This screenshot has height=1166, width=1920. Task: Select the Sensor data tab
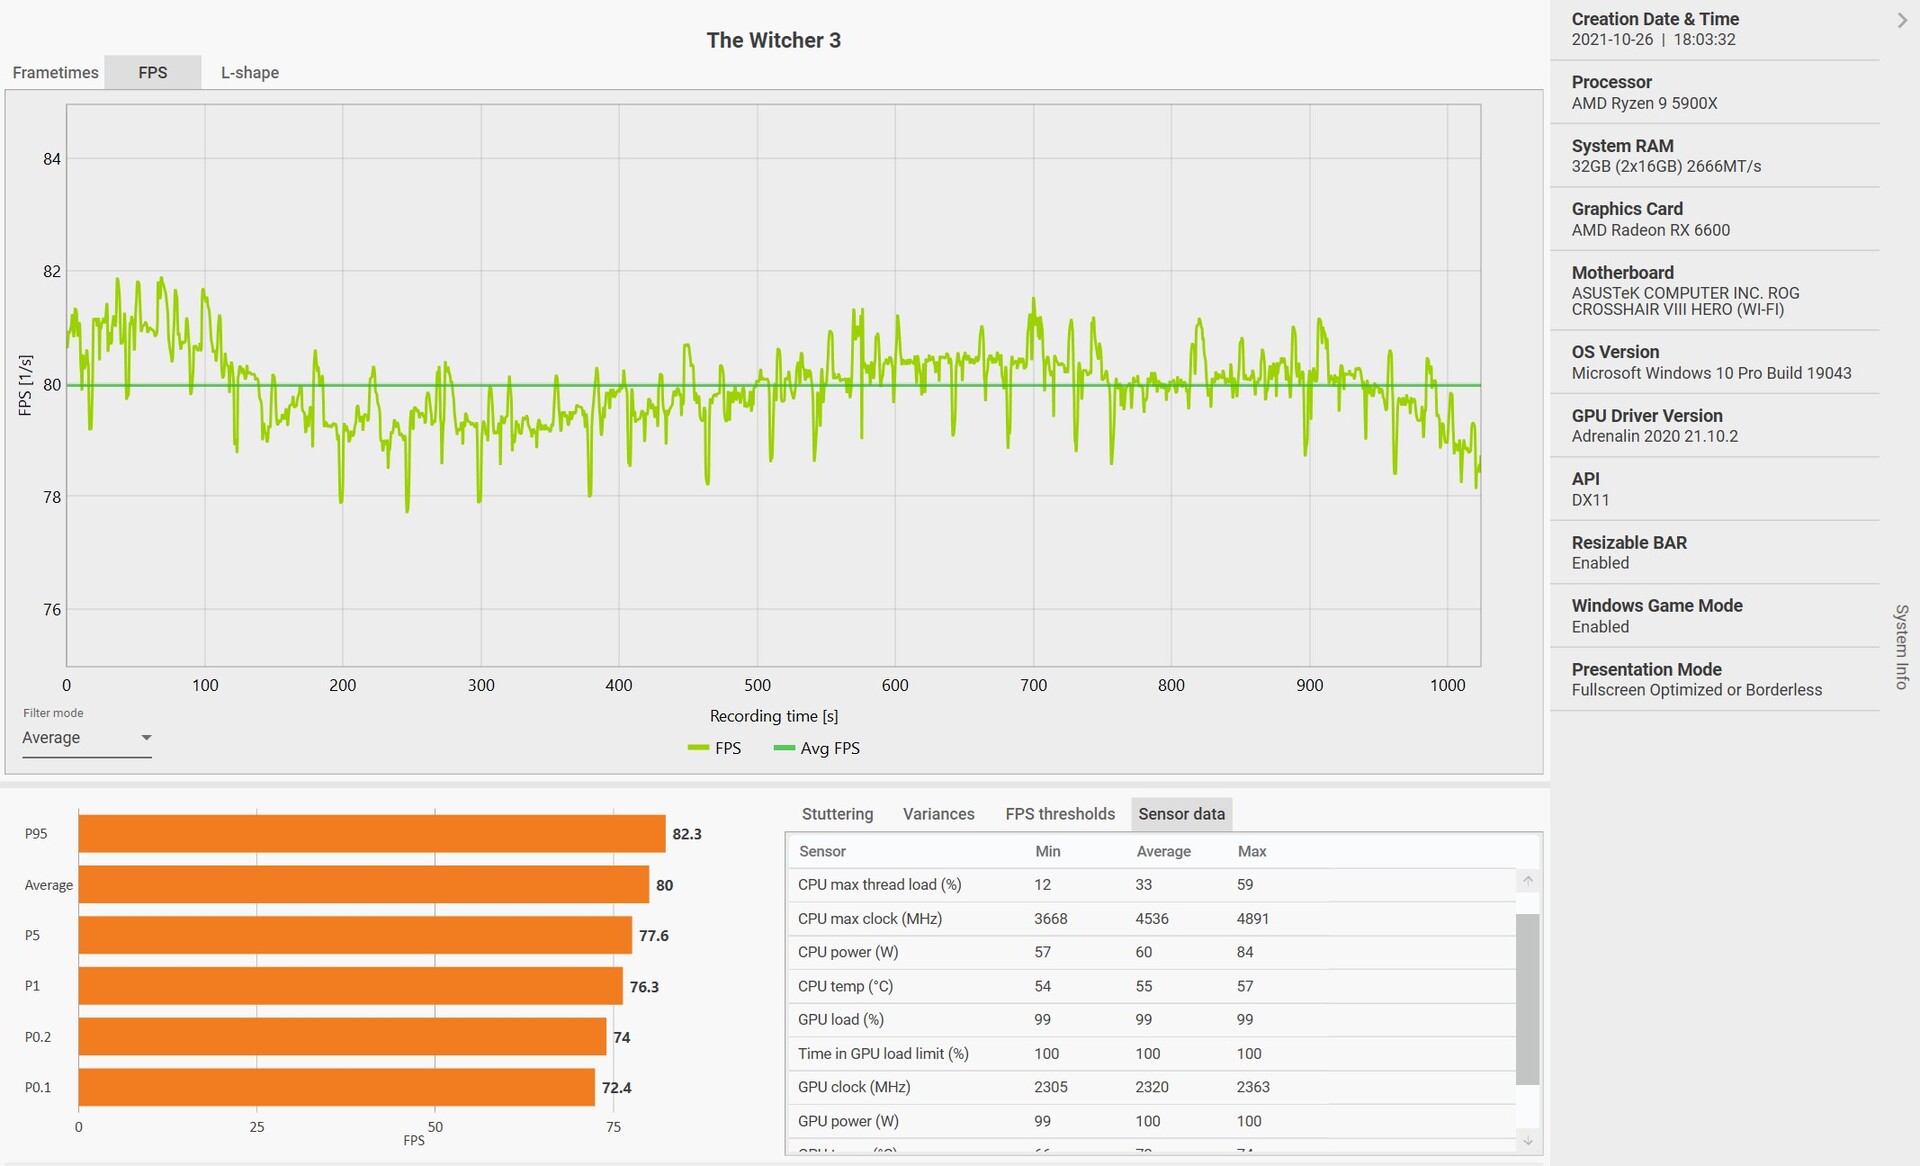point(1181,814)
